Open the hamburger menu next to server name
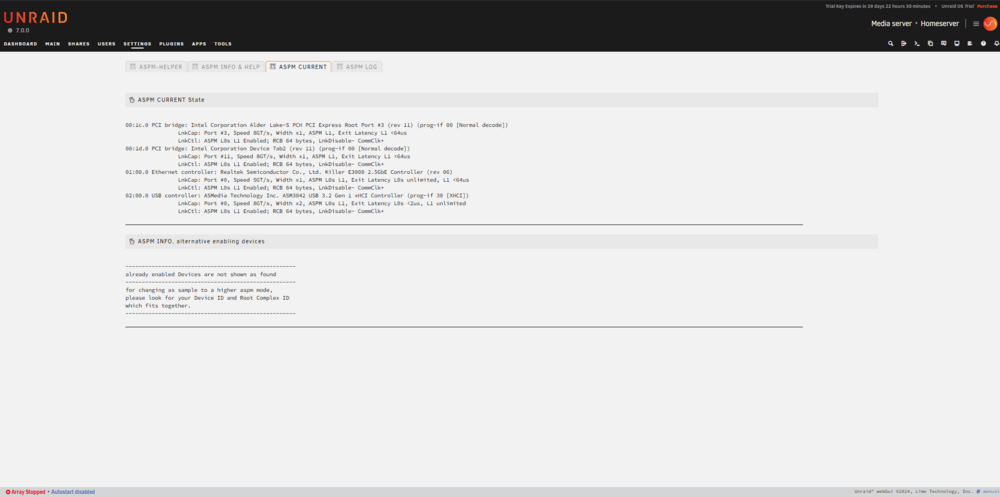This screenshot has width=1000, height=497. point(976,24)
